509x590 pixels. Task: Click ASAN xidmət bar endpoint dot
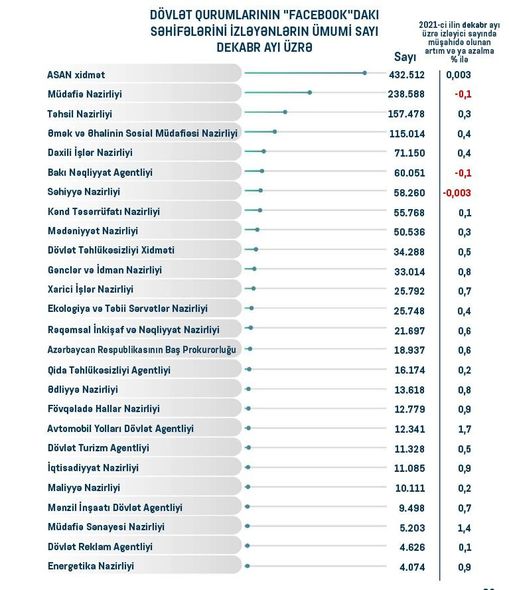pyautogui.click(x=365, y=73)
